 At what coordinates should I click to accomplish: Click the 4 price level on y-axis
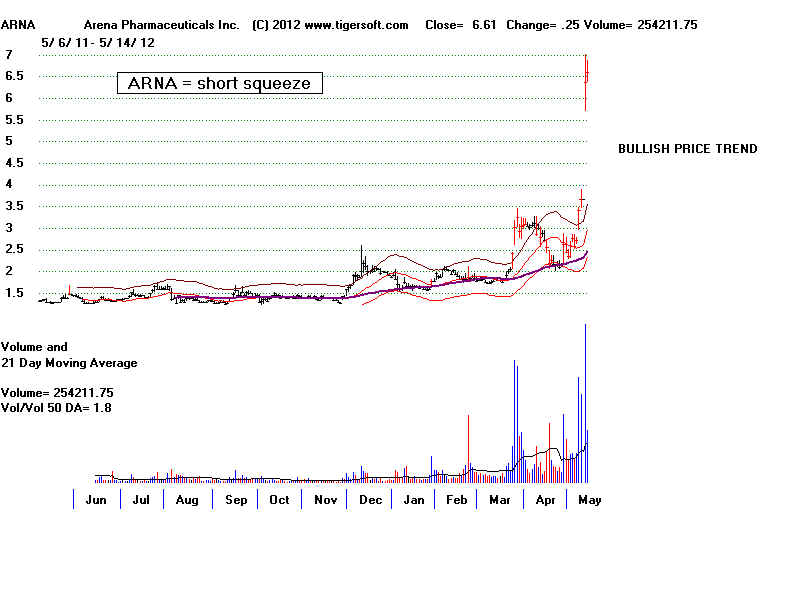[x=8, y=184]
